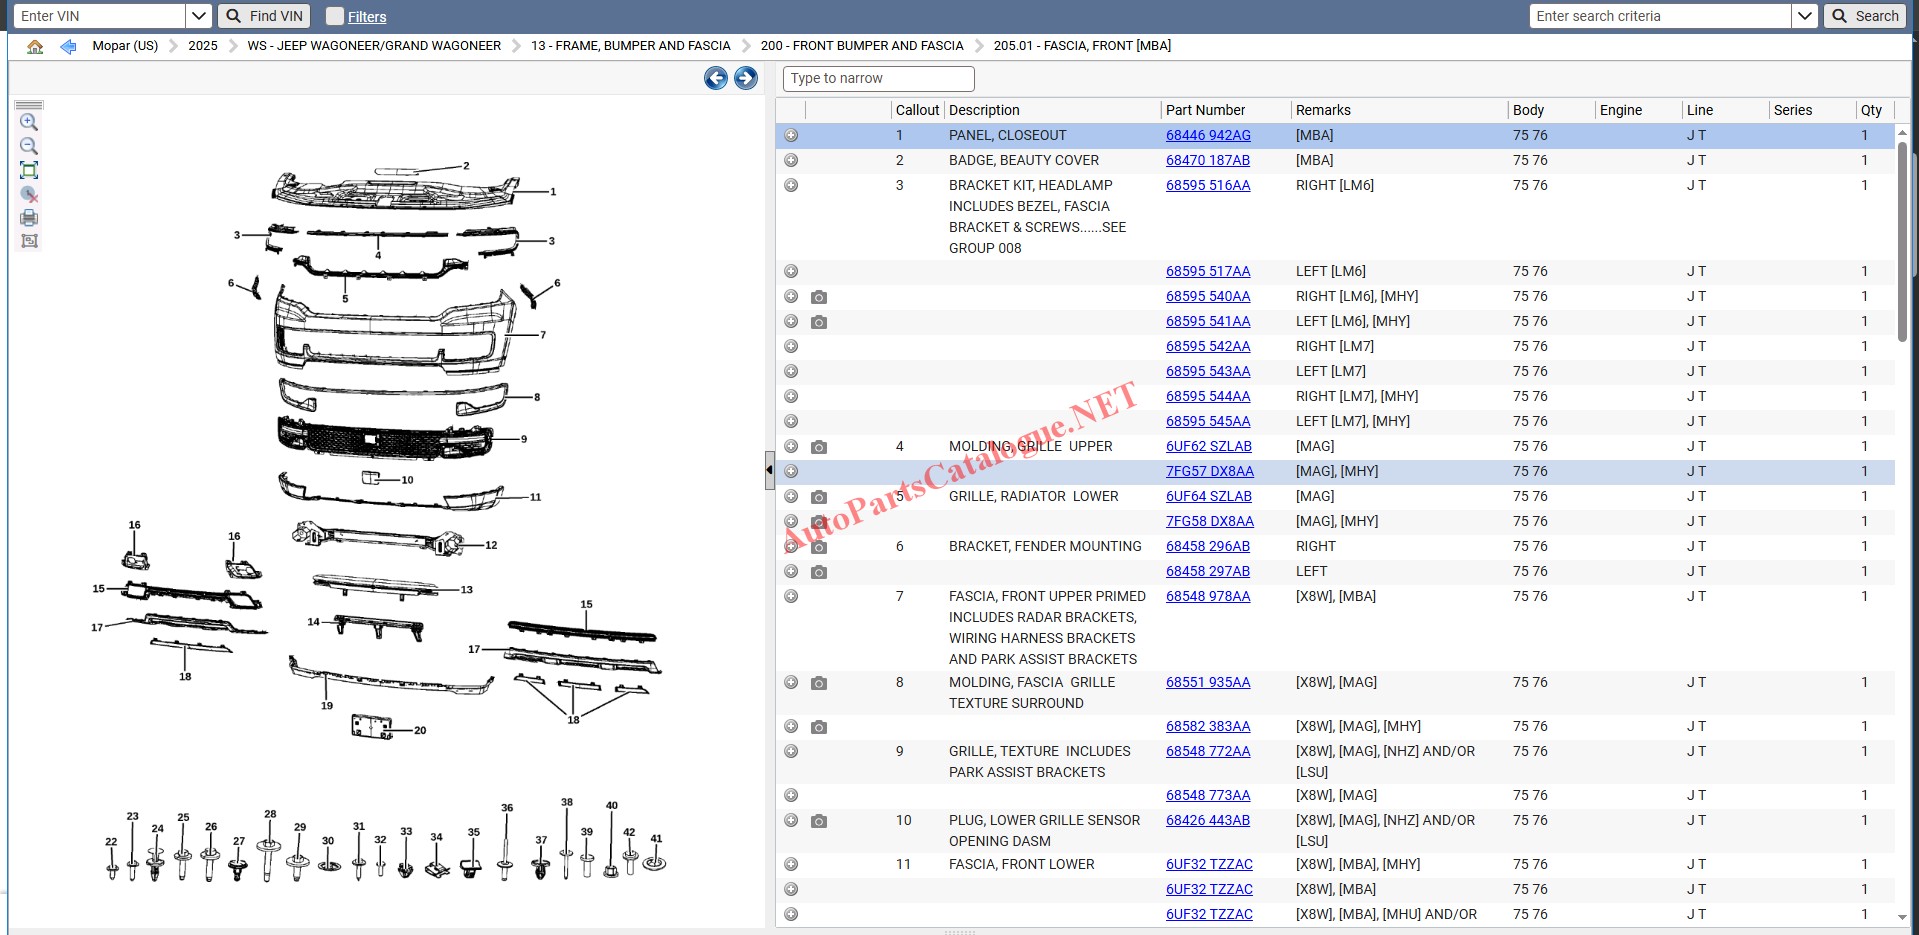The height and width of the screenshot is (935, 1919).
Task: Open part number 68470 187AB
Action: pyautogui.click(x=1208, y=160)
